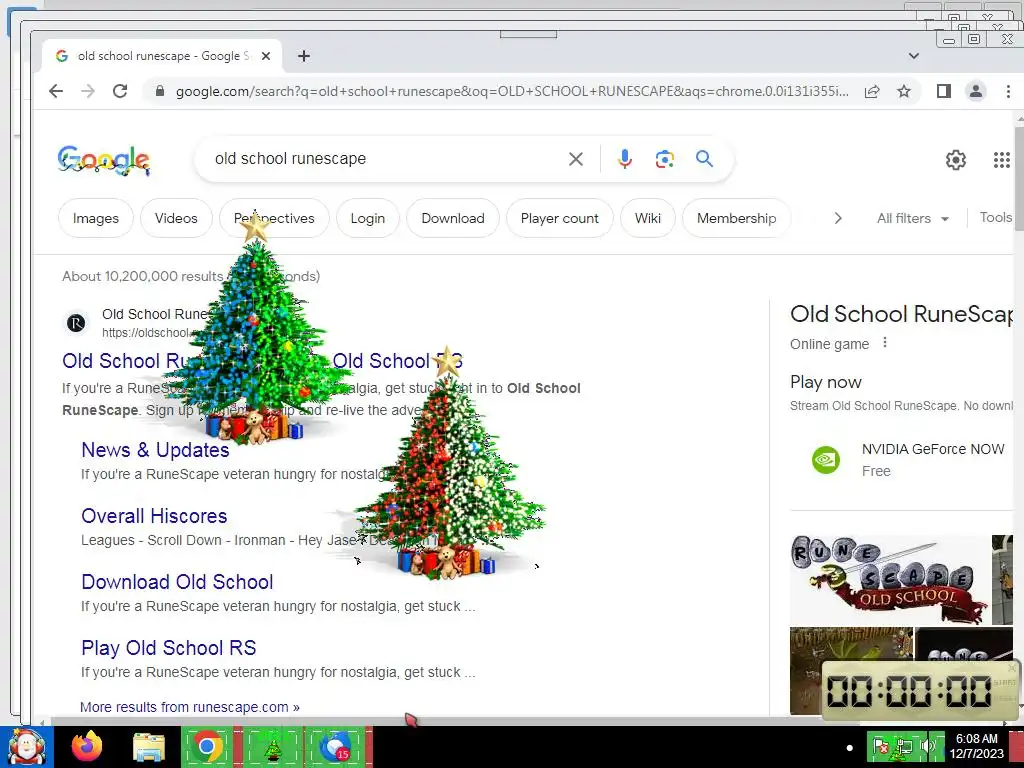Select the Player count chip

pyautogui.click(x=560, y=218)
